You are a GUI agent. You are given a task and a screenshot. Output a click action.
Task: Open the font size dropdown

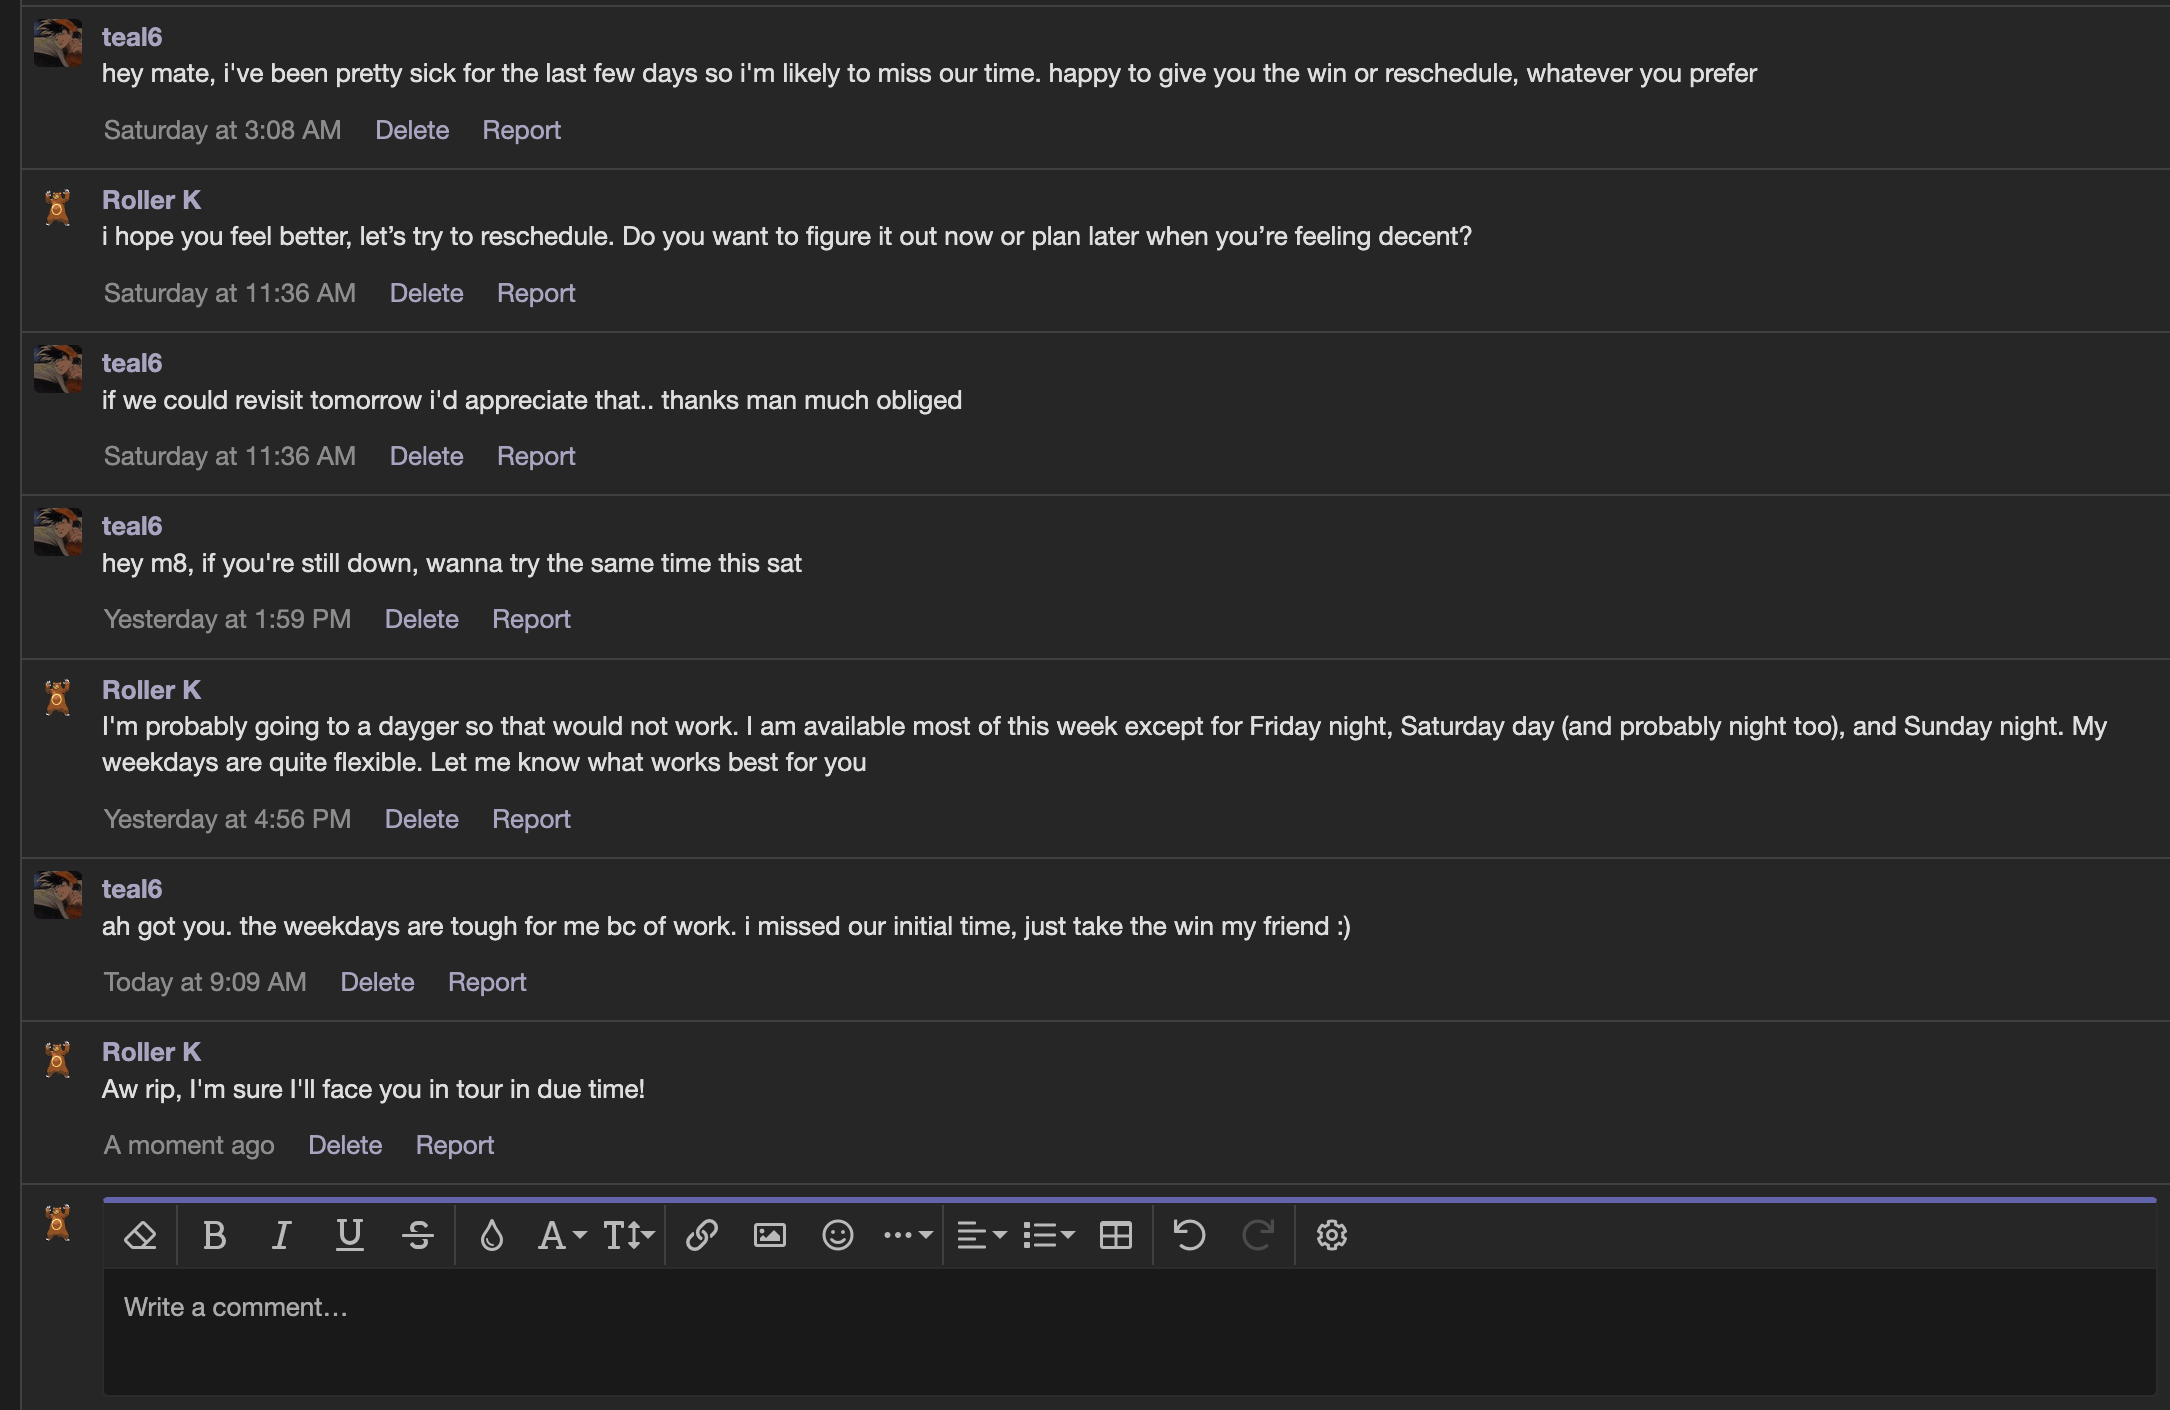point(628,1236)
